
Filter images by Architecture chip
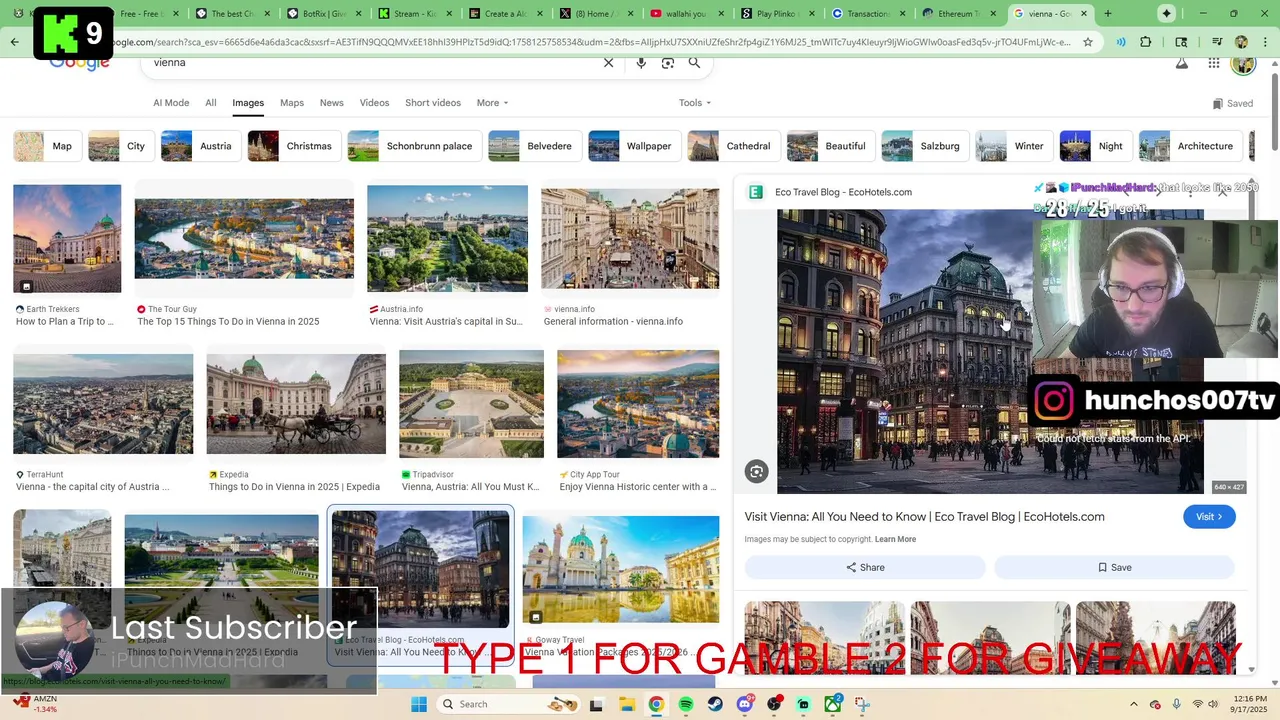coord(1191,146)
